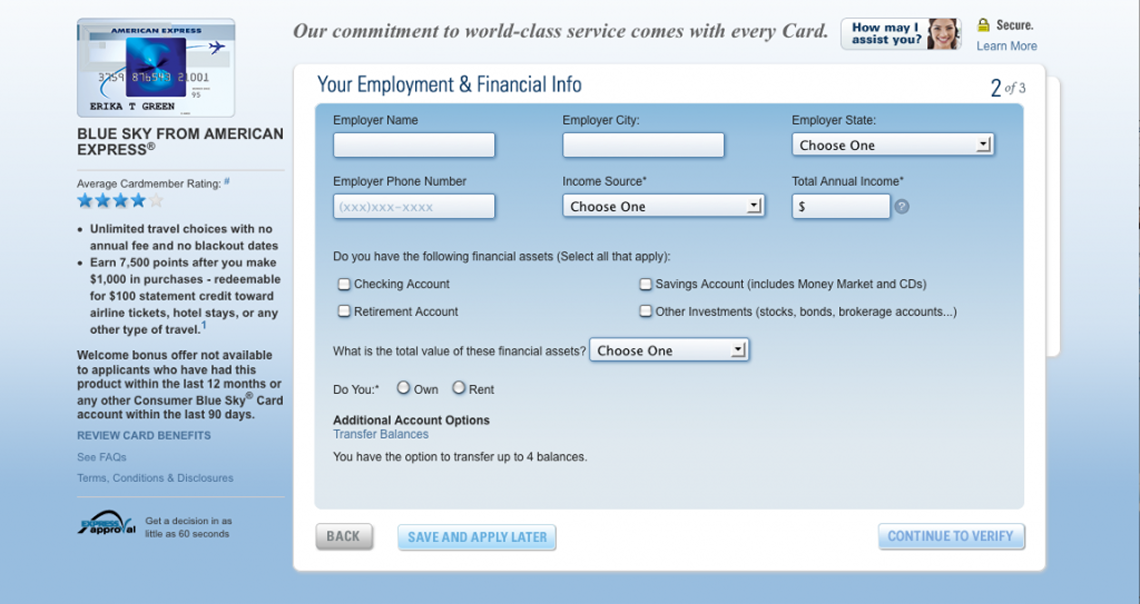Open REVIEW CARD BENEFITS link
The width and height of the screenshot is (1140, 604).
coord(144,435)
